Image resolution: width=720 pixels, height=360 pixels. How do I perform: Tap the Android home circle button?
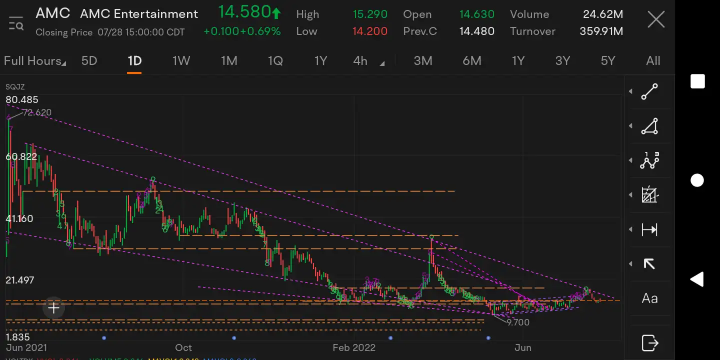(697, 180)
